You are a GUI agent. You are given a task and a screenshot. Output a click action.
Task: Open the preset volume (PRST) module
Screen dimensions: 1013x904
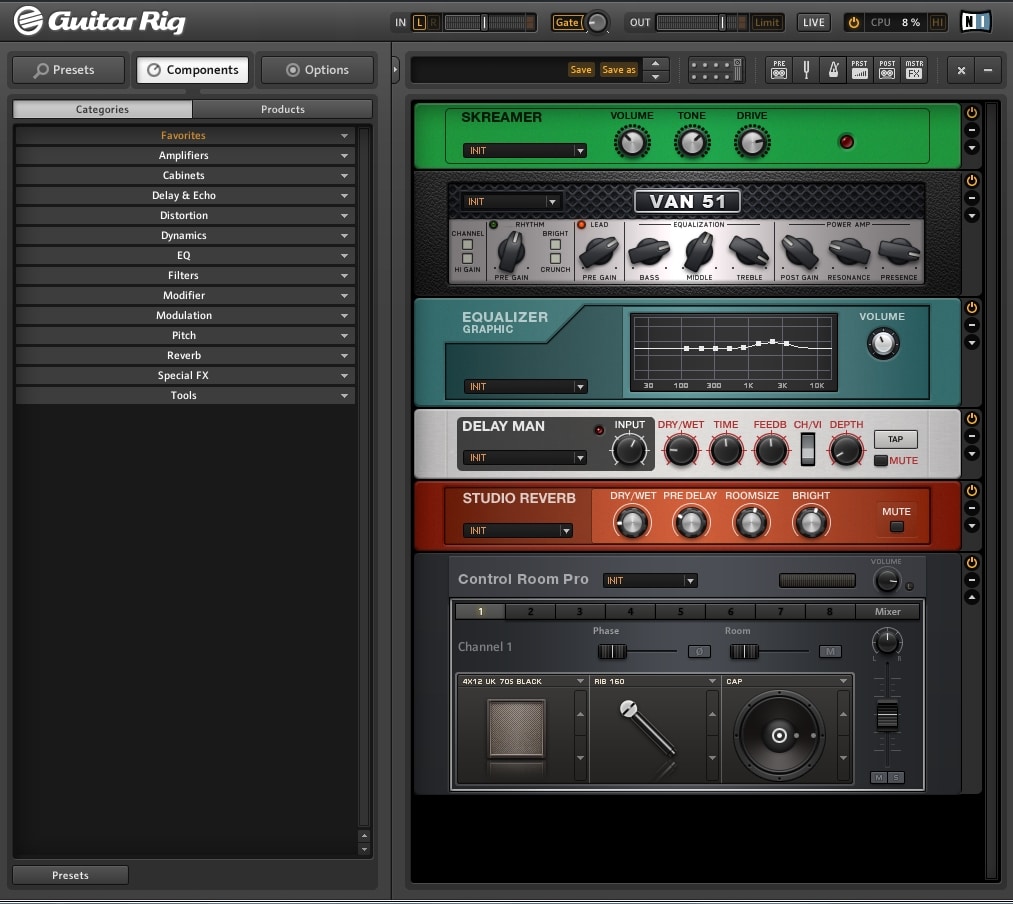pyautogui.click(x=859, y=69)
